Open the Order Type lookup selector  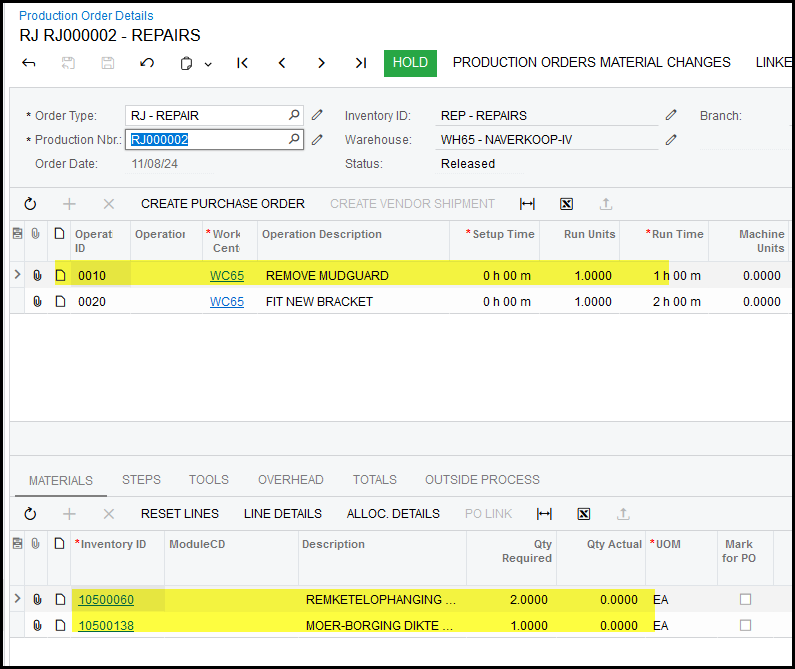point(293,115)
